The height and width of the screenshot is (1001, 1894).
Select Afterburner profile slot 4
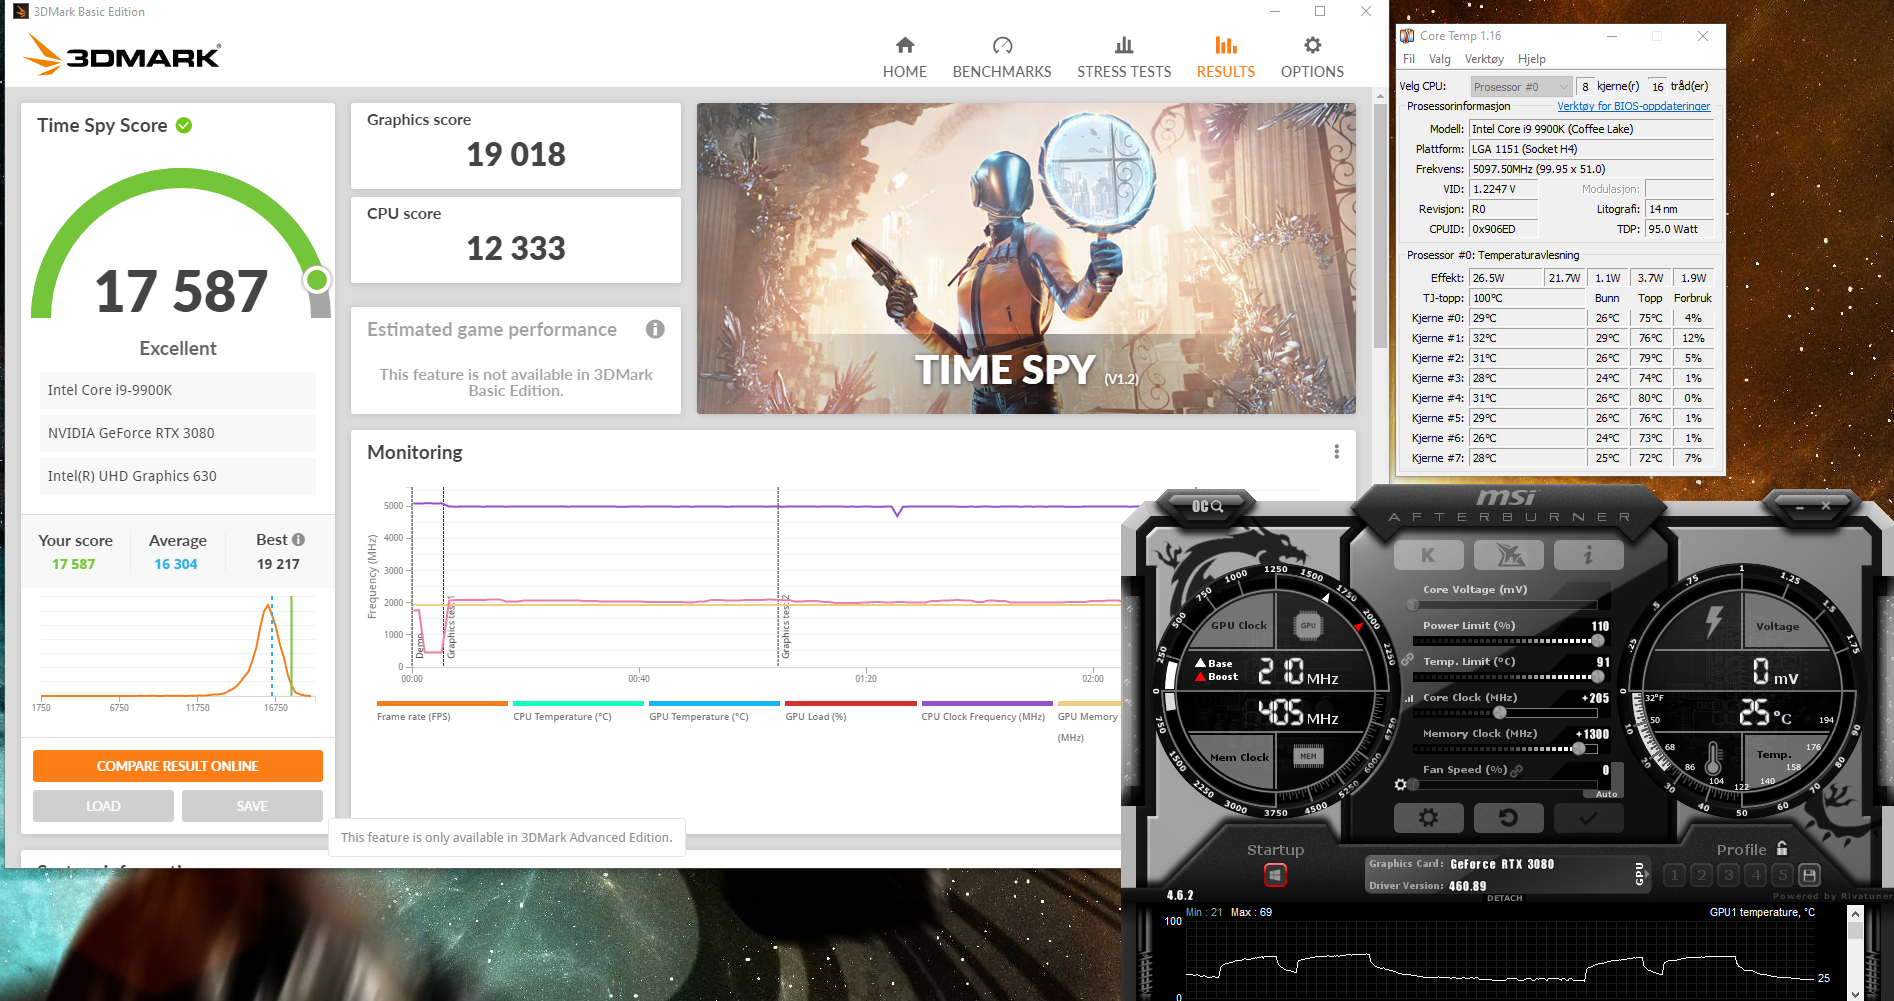(1755, 875)
